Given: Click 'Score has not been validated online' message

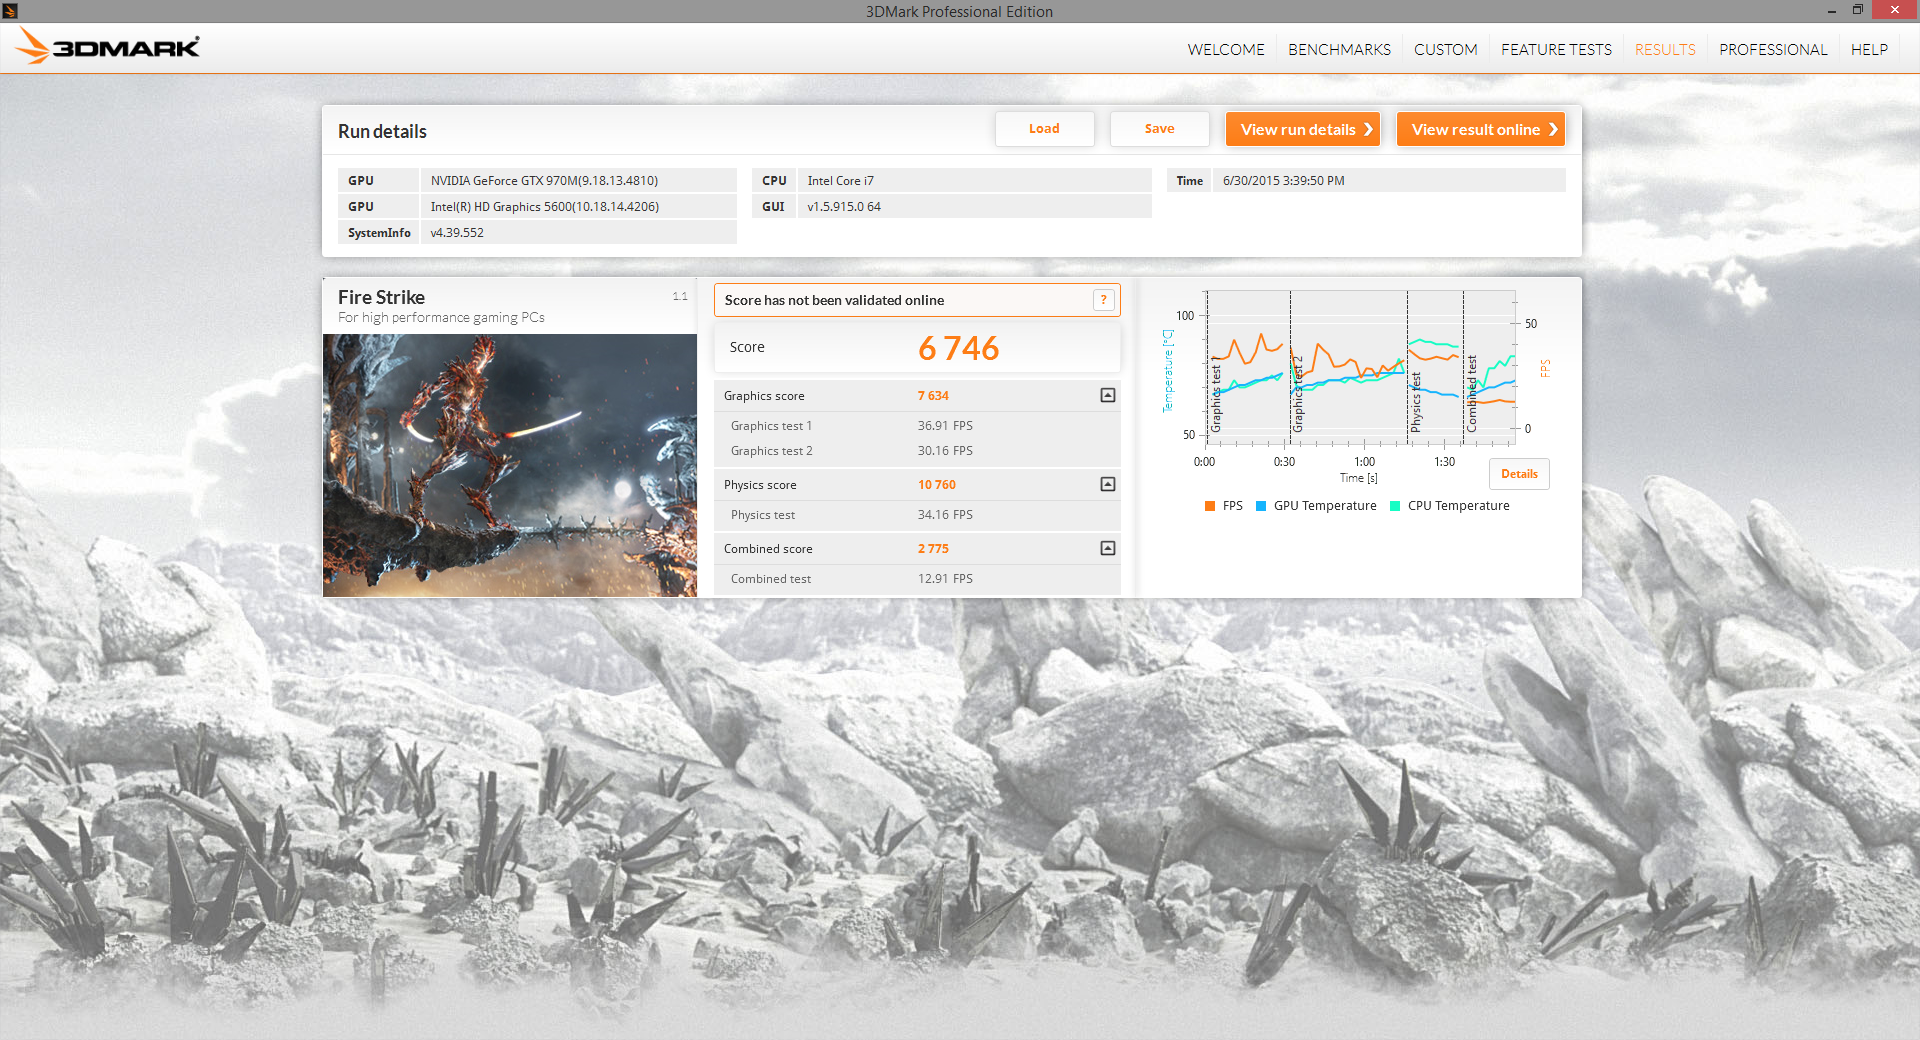Looking at the screenshot, I should pos(834,300).
